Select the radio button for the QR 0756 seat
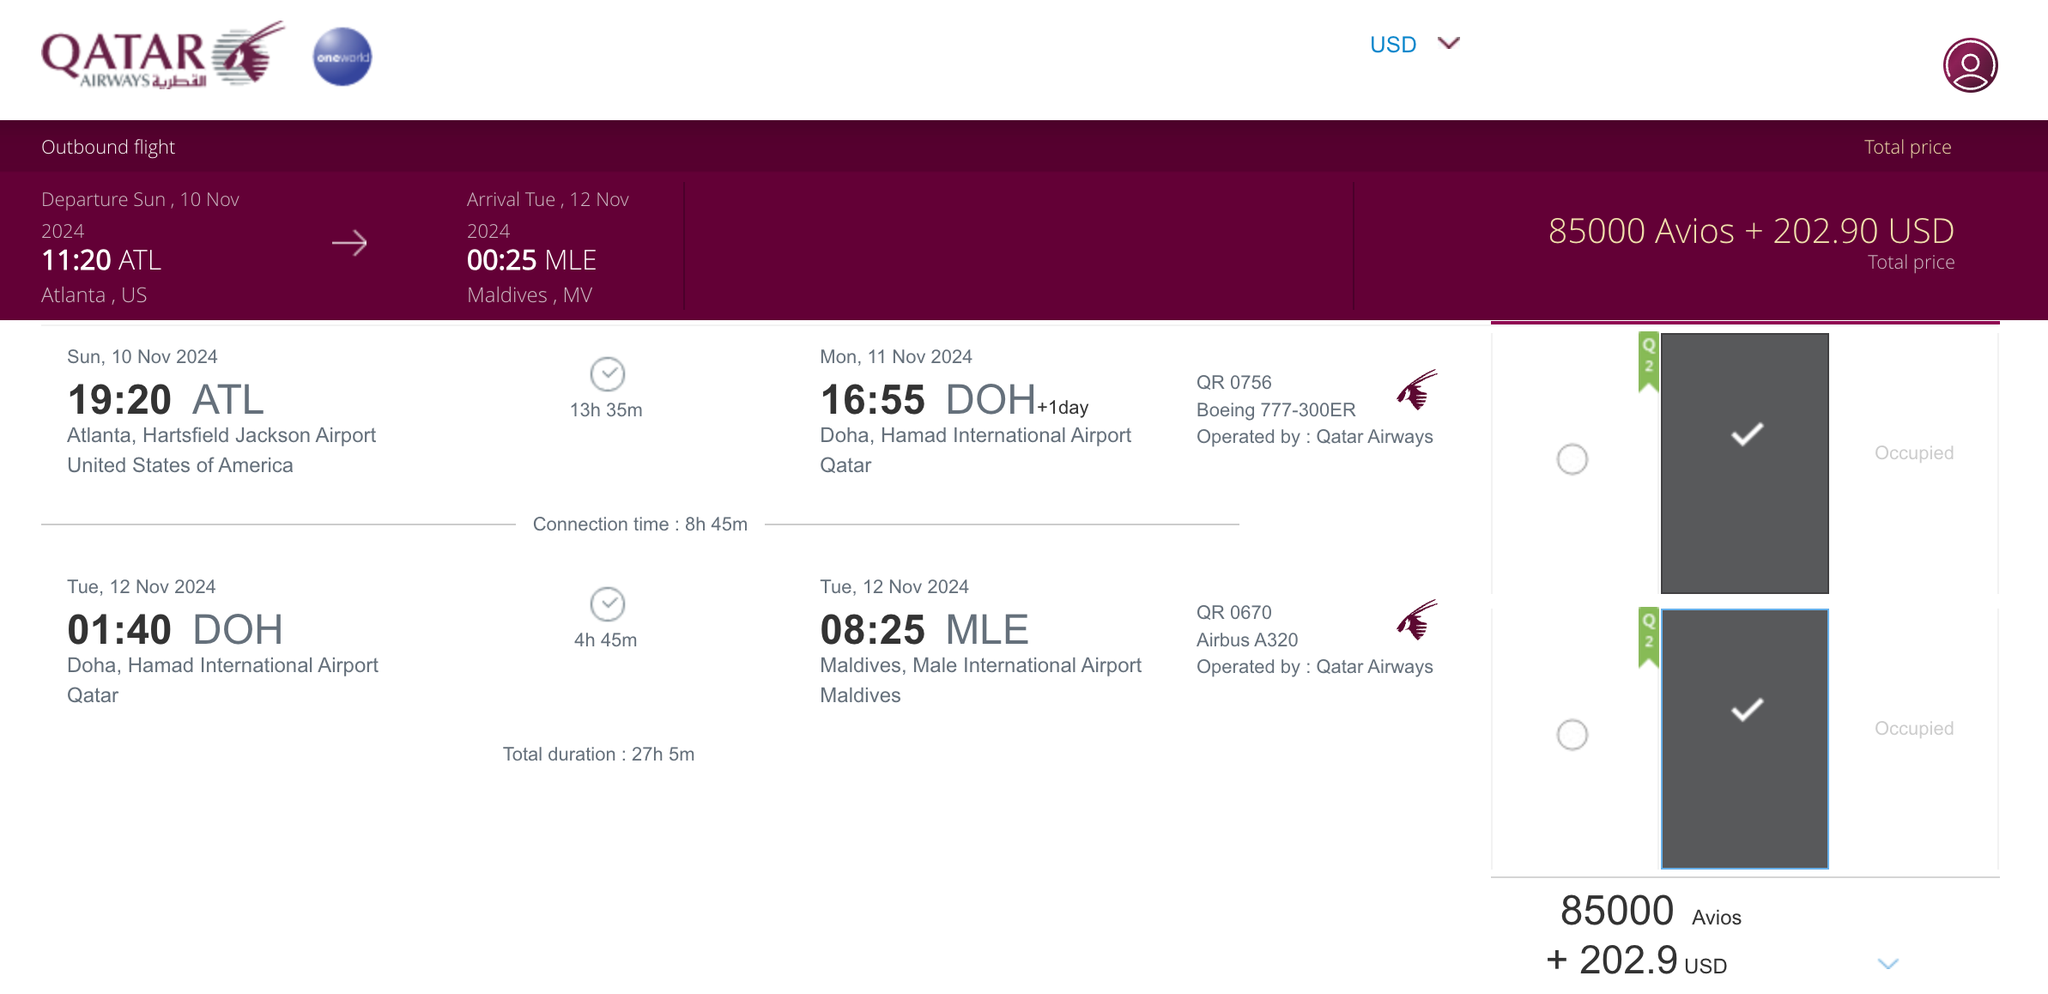Viewport: 2048px width, 994px height. click(1572, 460)
